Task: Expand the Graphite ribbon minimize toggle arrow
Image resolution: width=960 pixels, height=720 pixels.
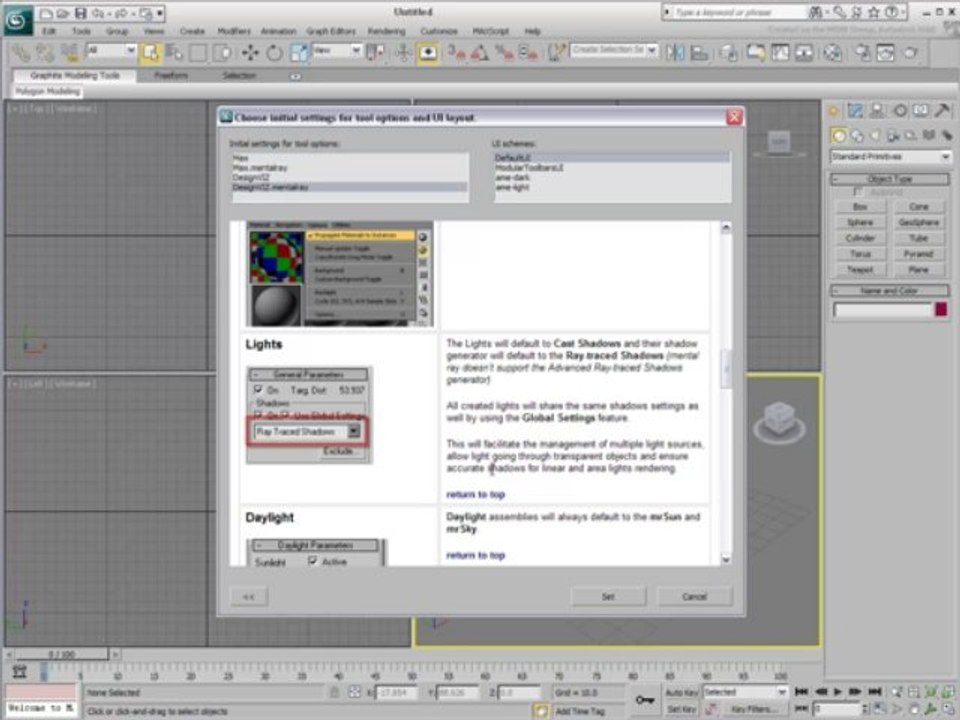Action: pos(296,77)
